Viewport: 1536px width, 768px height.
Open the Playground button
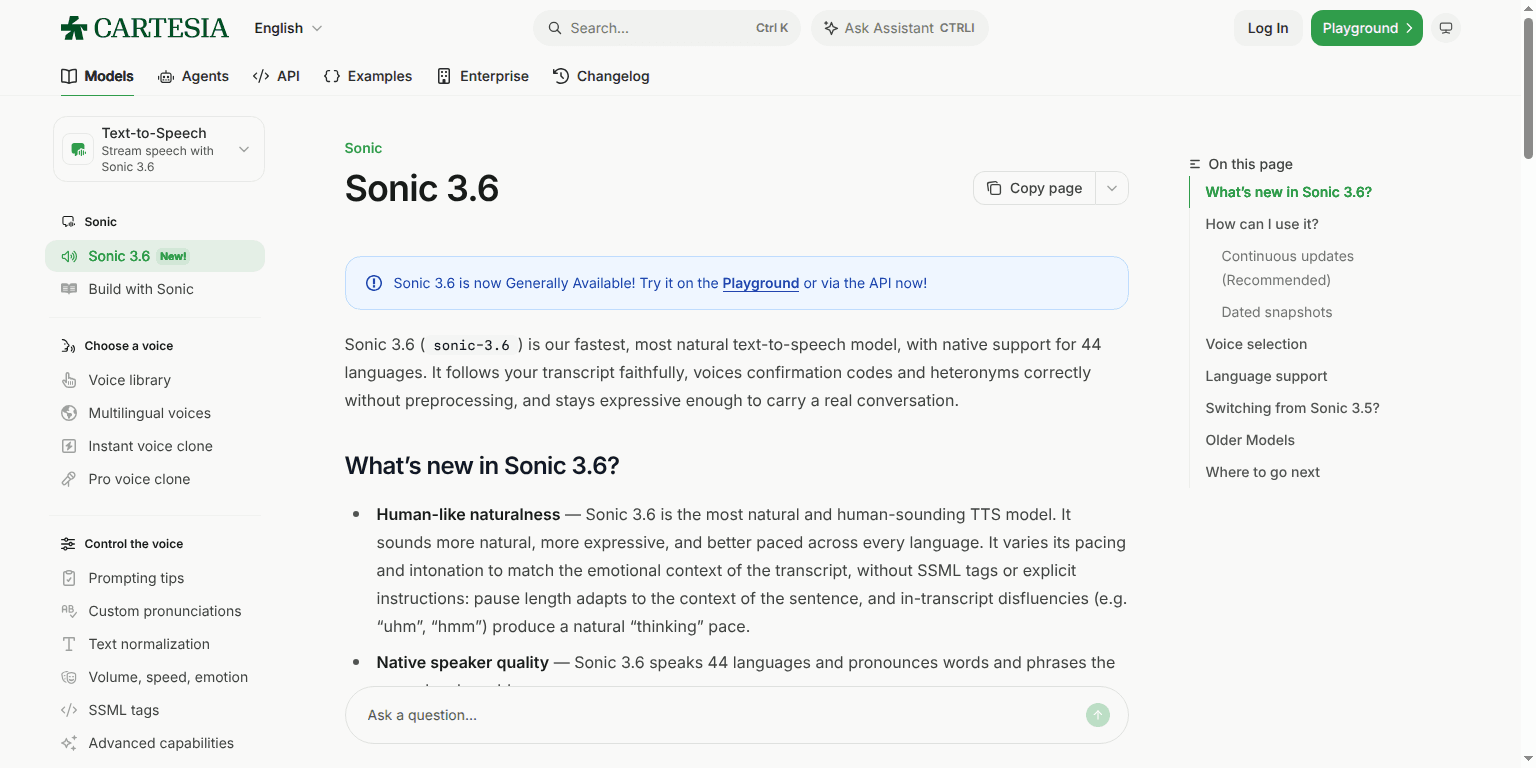pos(1367,28)
